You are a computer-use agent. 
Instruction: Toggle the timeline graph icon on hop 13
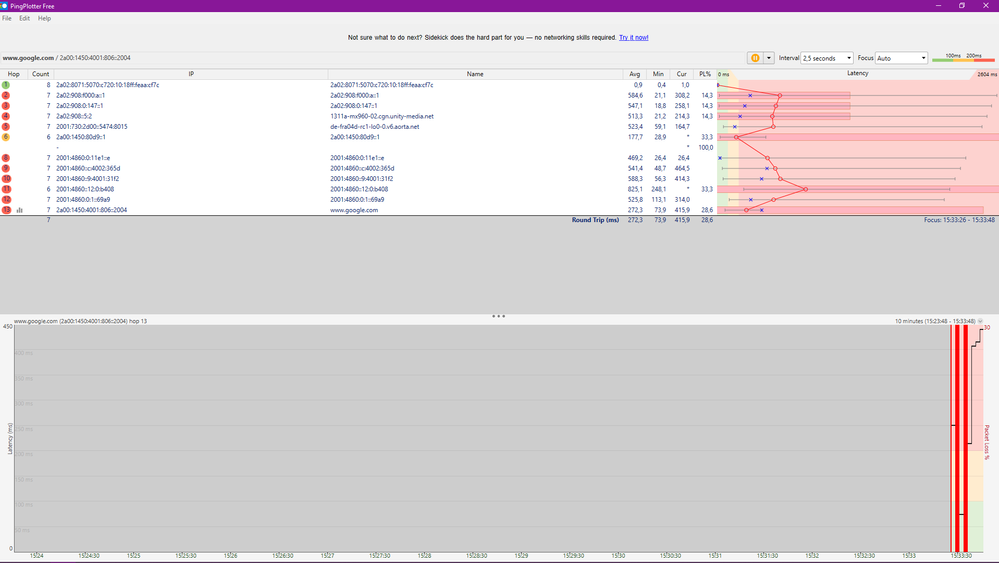(x=20, y=210)
